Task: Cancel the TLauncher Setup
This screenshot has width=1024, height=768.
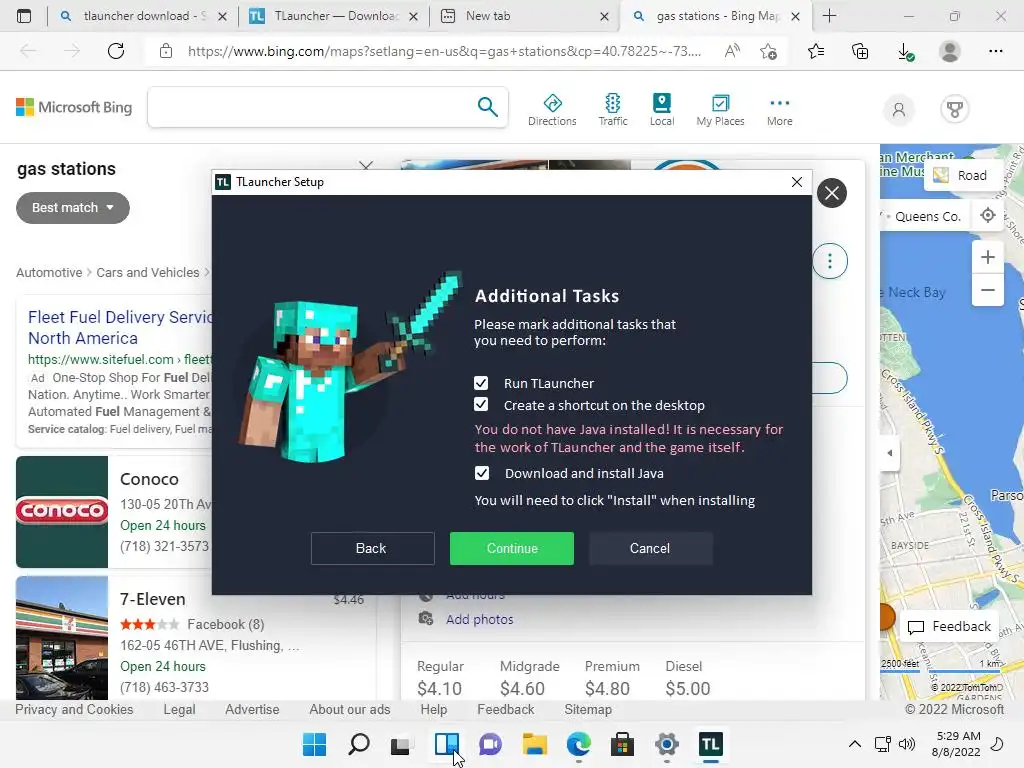Action: coord(650,548)
